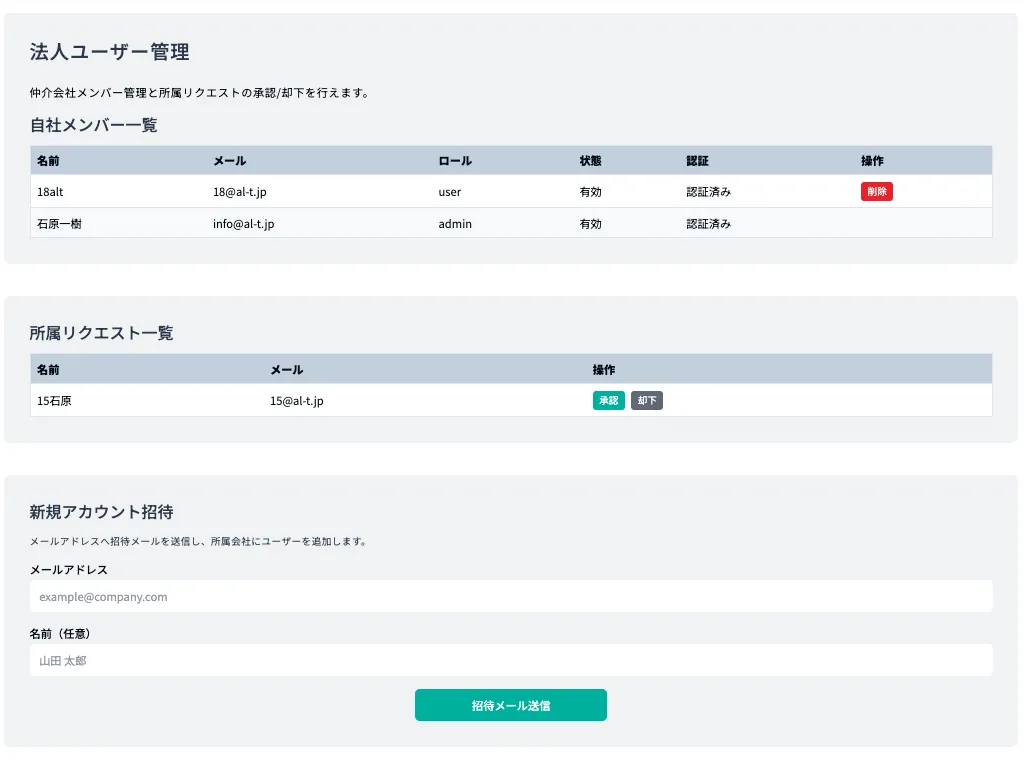
Task: Click the 所属リクエスト一覧 section heading
Action: pyautogui.click(x=102, y=333)
